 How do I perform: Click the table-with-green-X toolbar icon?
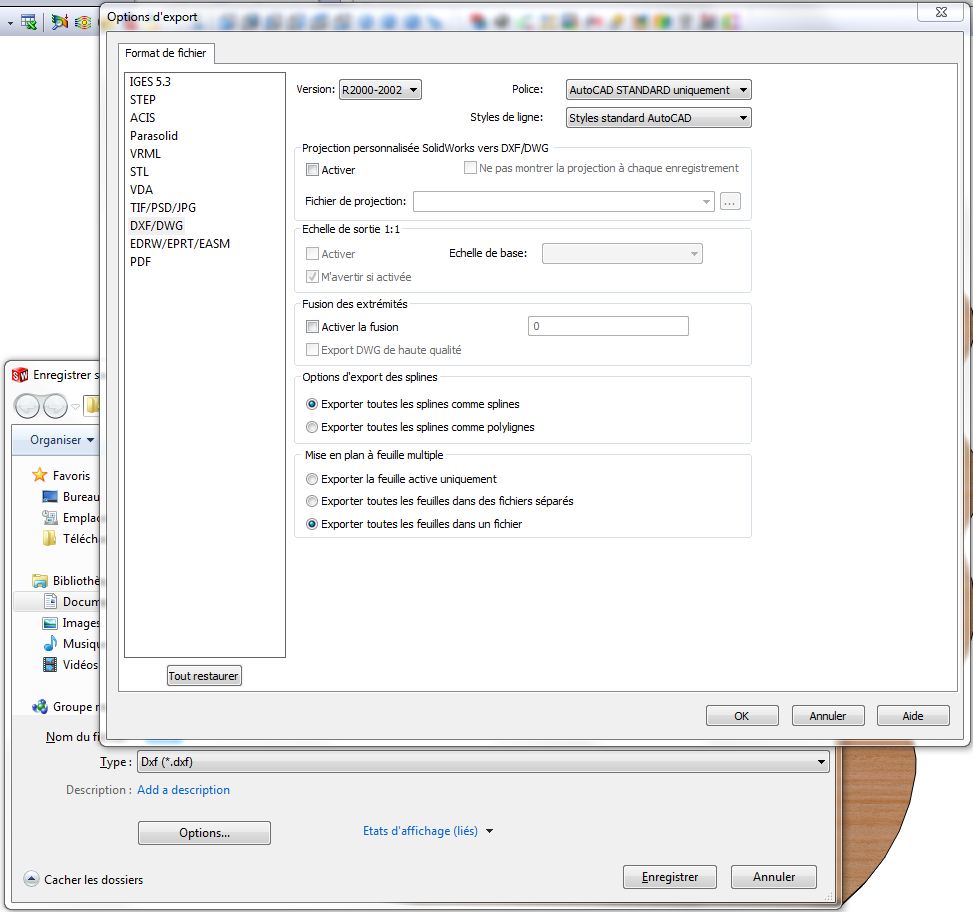coord(29,22)
